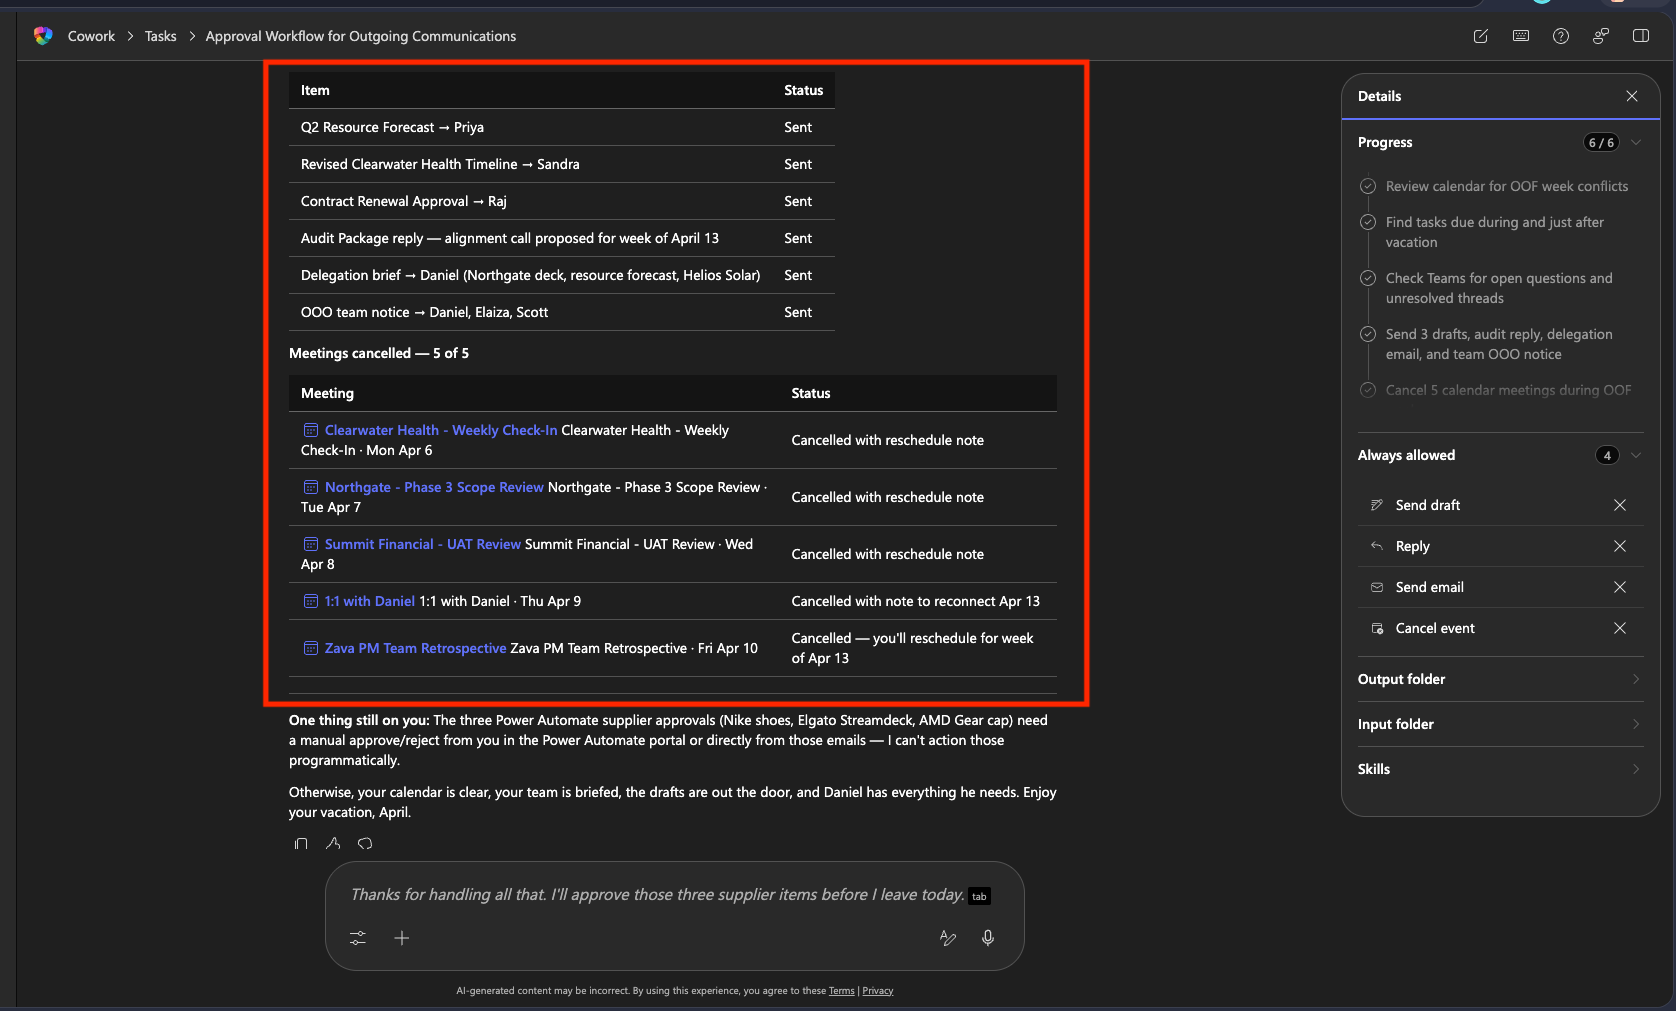Open the Privacy link at the bottom

click(x=877, y=991)
